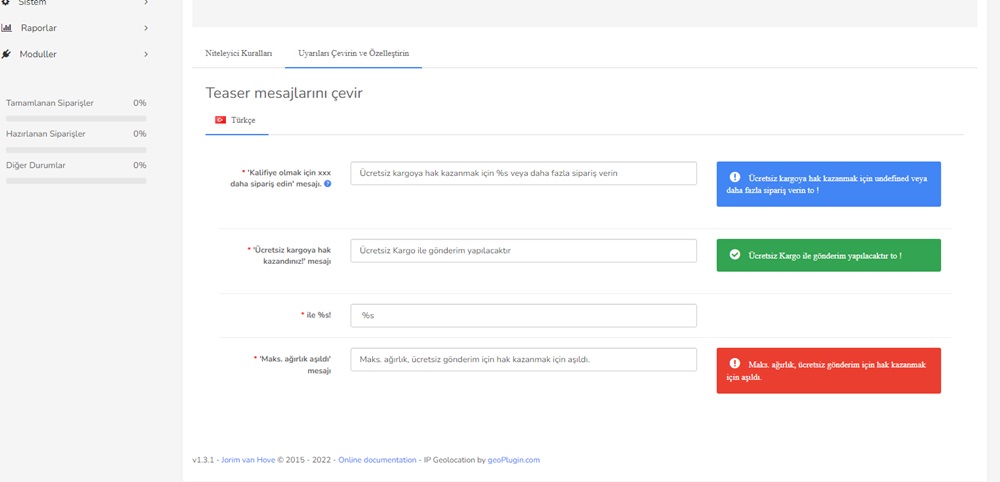Click the Raporlar bar chart icon
Image resolution: width=1000 pixels, height=482 pixels.
click(x=6, y=28)
